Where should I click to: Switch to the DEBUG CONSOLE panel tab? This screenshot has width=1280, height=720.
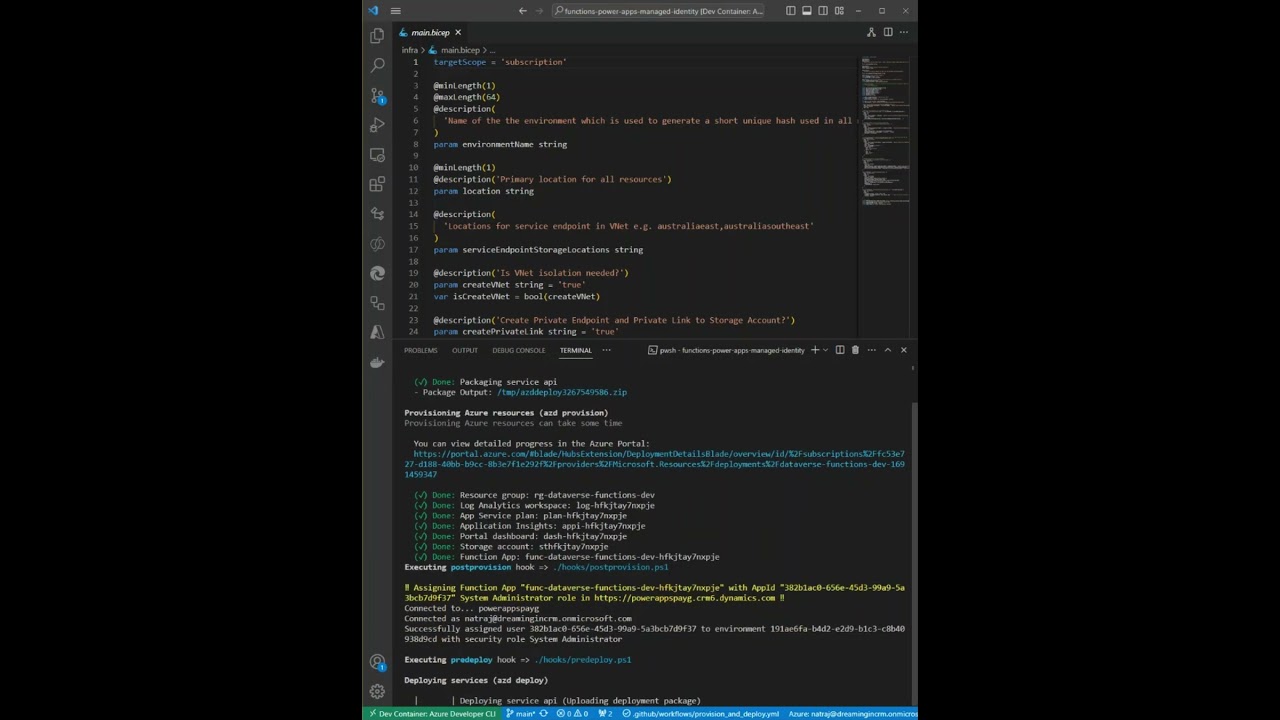518,350
